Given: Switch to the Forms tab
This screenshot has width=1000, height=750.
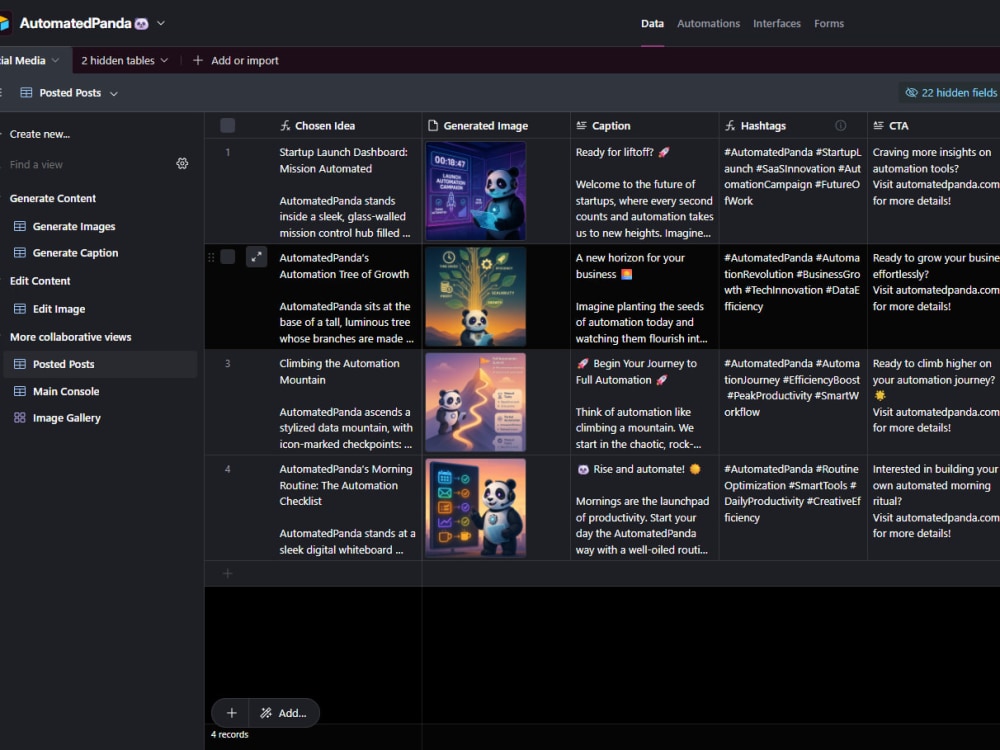Looking at the screenshot, I should point(828,24).
